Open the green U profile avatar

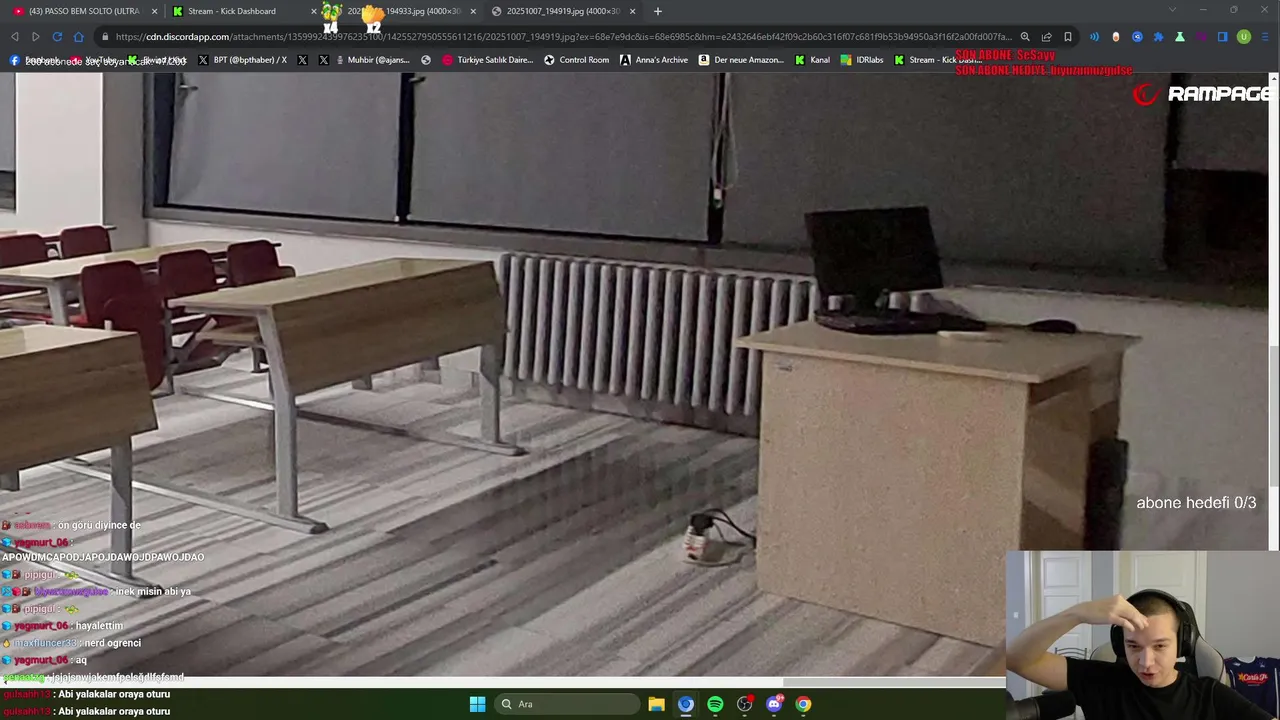[1244, 37]
